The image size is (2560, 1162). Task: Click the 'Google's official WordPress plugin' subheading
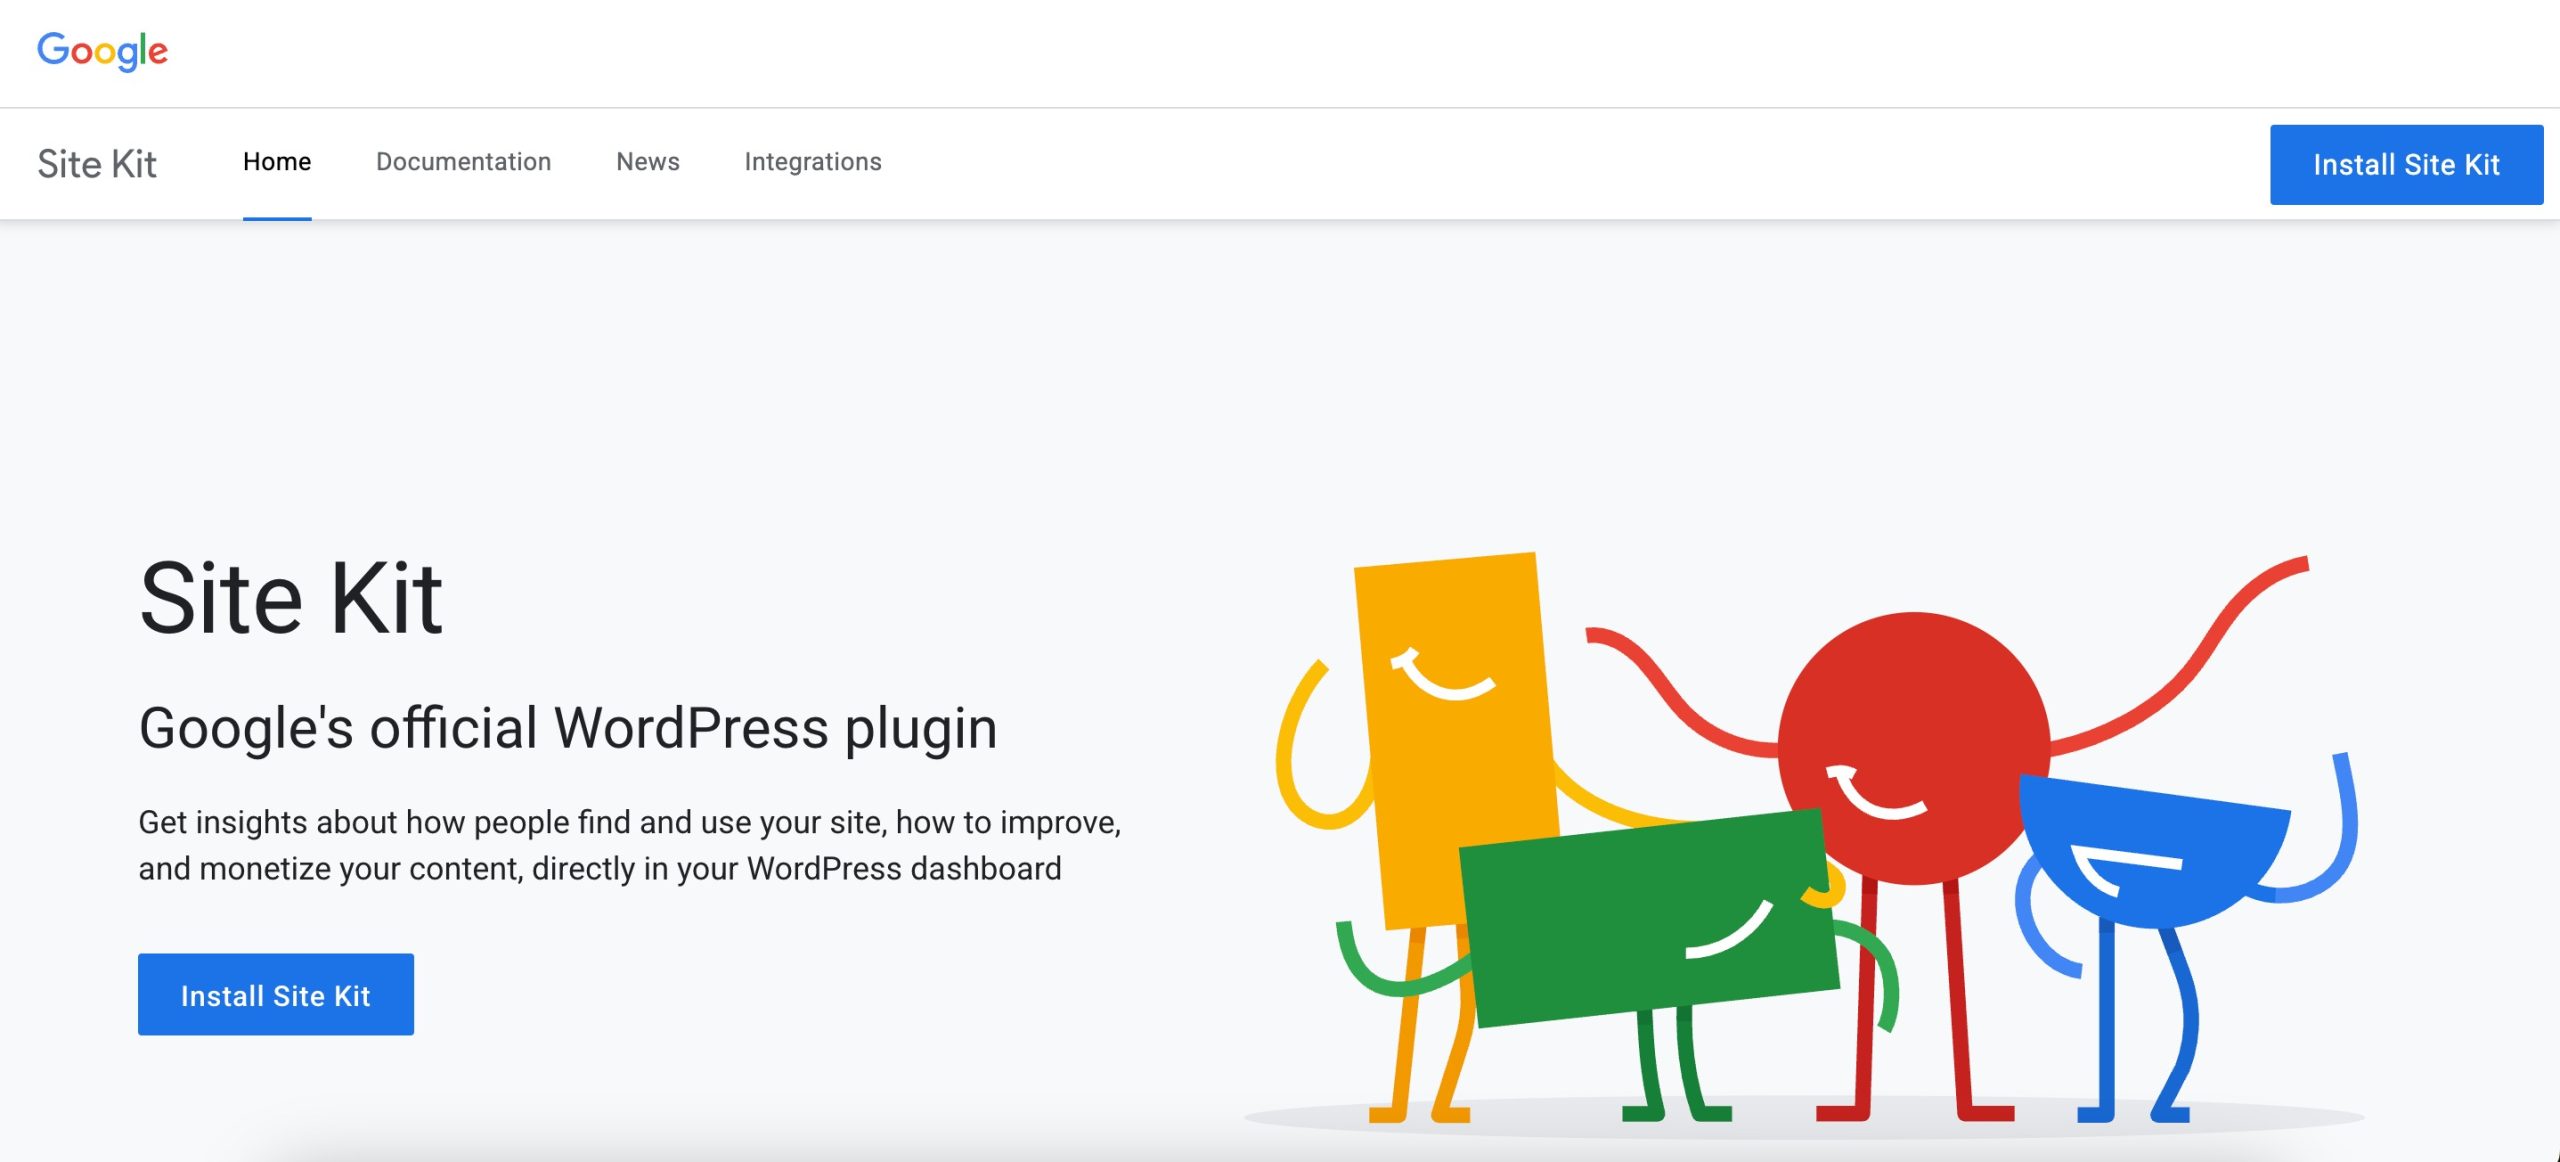568,728
